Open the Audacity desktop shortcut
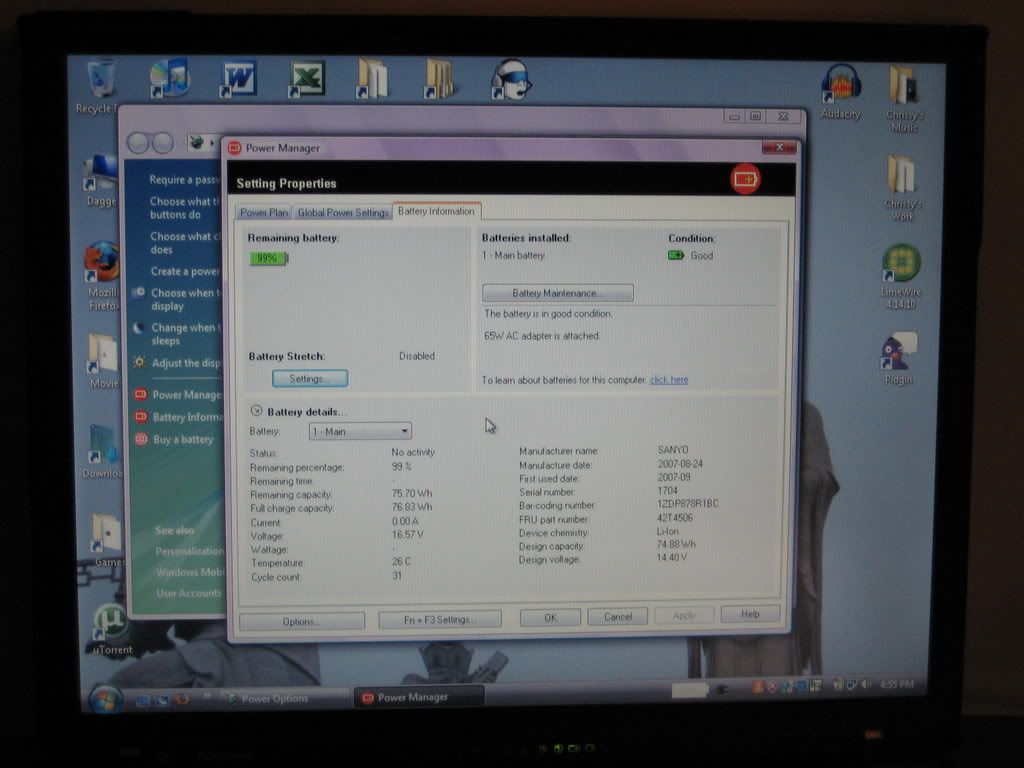 pyautogui.click(x=841, y=84)
